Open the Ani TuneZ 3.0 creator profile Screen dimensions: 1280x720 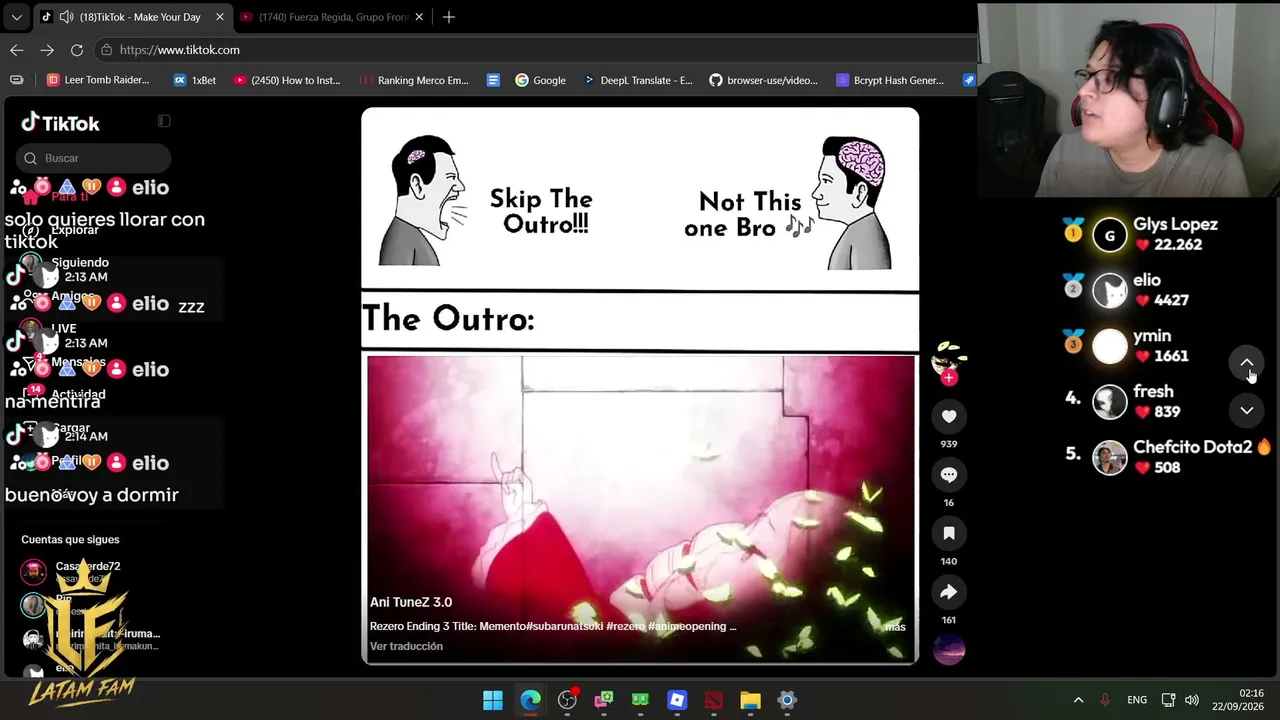click(411, 602)
